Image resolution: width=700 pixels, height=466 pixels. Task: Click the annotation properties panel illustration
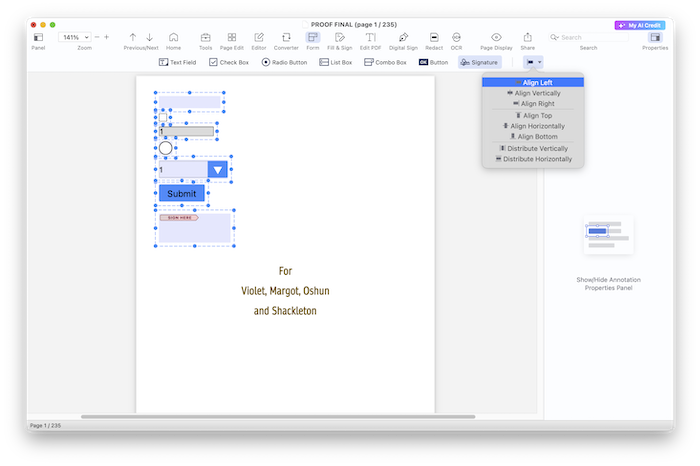(x=608, y=235)
